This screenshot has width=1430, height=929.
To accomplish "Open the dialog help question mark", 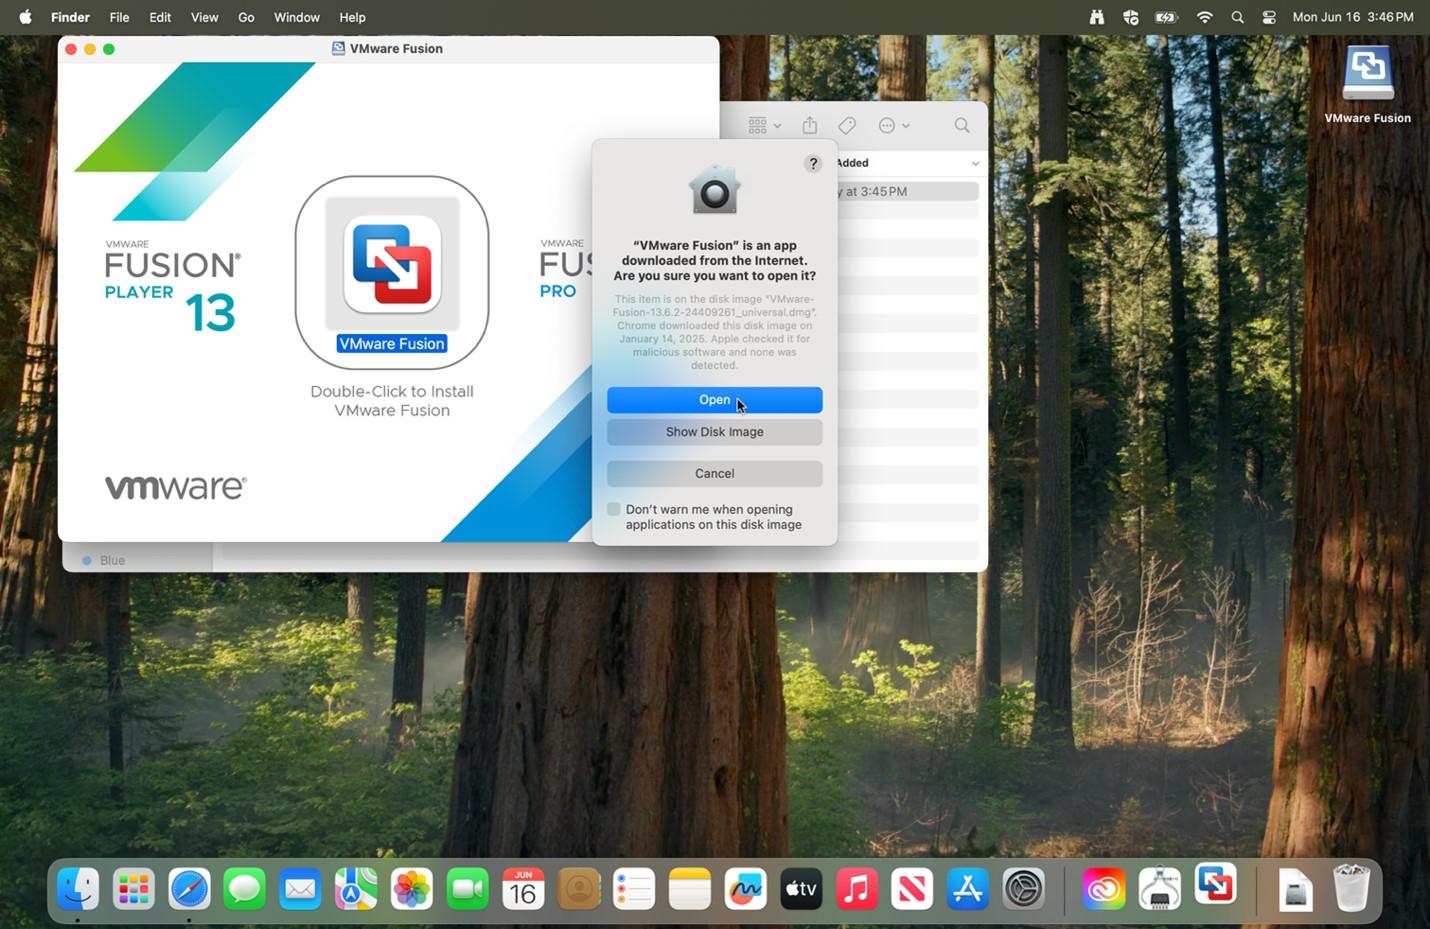I will coord(813,164).
